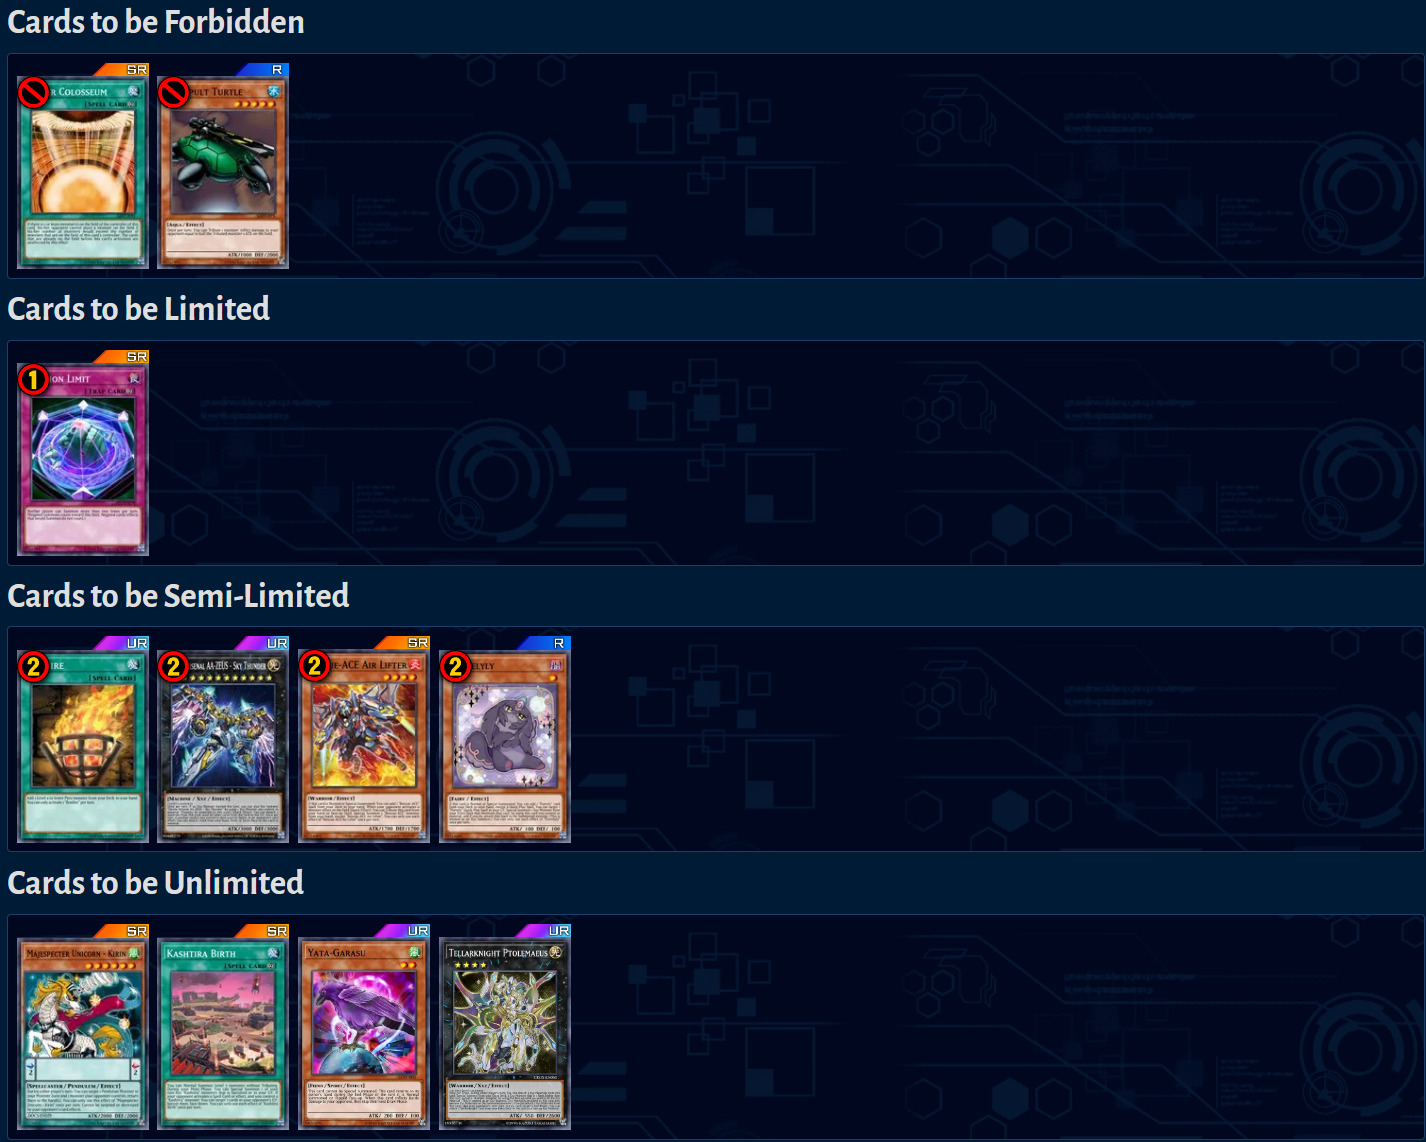Image resolution: width=1426 pixels, height=1142 pixels.
Task: Click the limit 1 badge on Summon Limit
Action: click(x=34, y=380)
